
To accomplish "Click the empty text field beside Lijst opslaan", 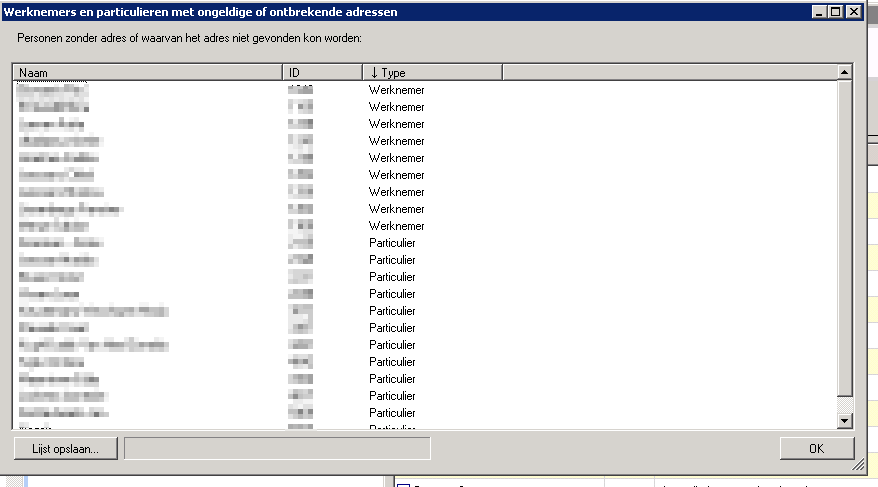I will 277,448.
